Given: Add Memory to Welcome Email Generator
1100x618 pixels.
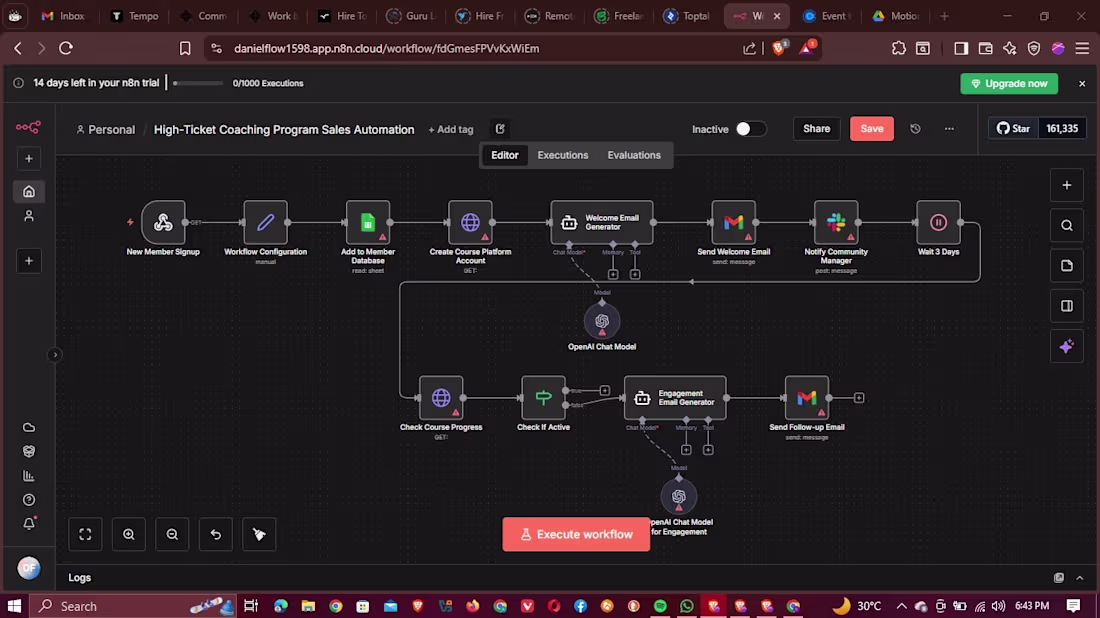Looking at the screenshot, I should pyautogui.click(x=613, y=274).
